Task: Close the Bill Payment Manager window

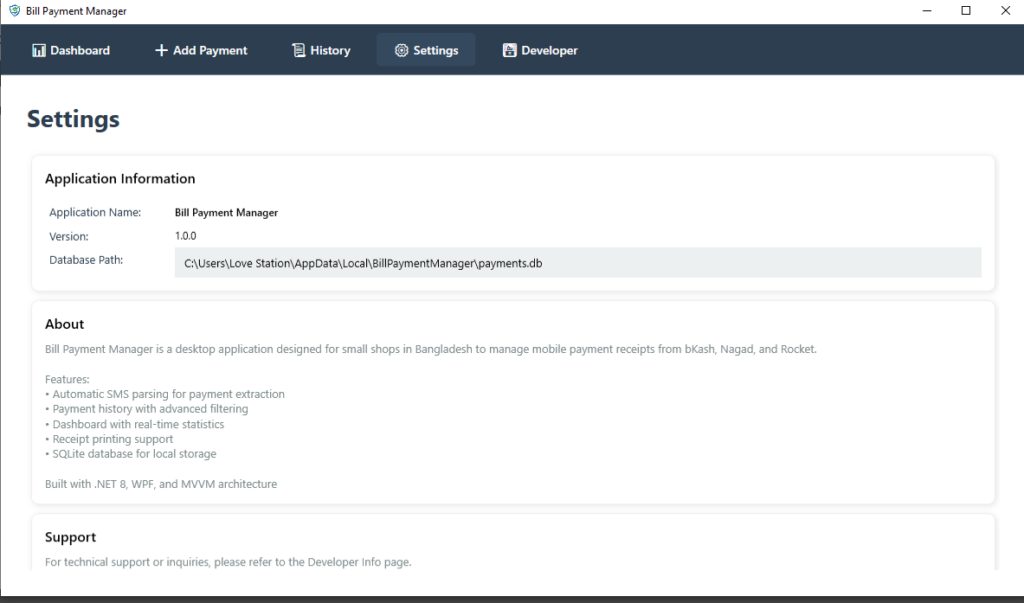Action: 1005,11
